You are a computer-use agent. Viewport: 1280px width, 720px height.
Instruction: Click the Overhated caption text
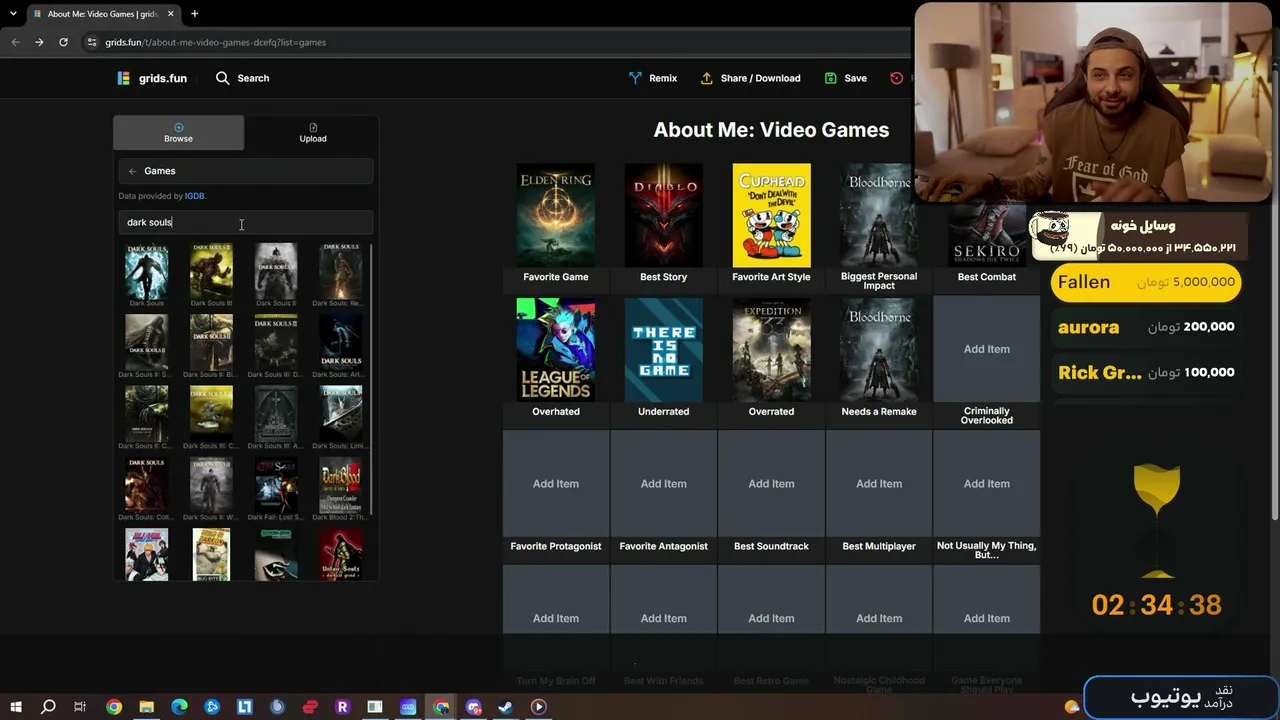click(556, 412)
